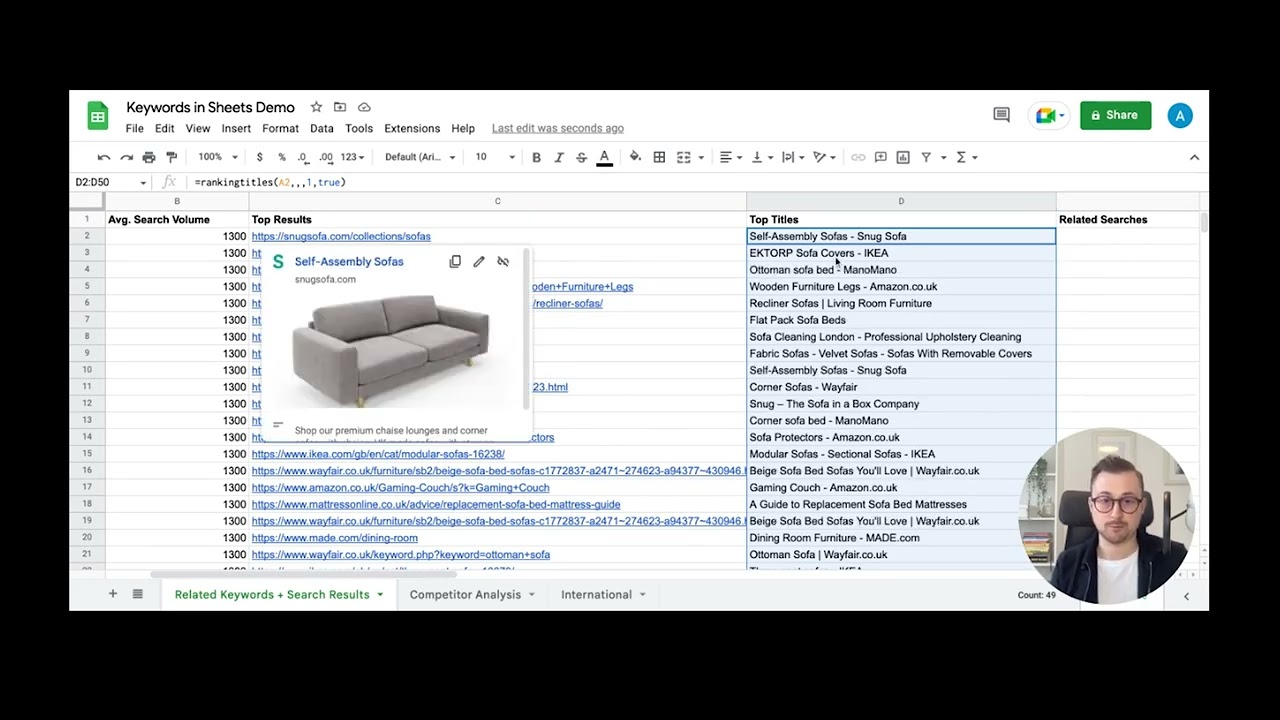The height and width of the screenshot is (720, 1280).
Task: Open the Edit menu
Action: tap(165, 128)
